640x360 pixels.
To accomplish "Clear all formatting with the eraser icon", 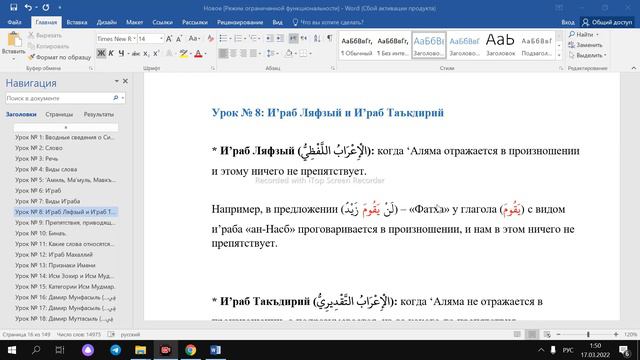I will 210,39.
